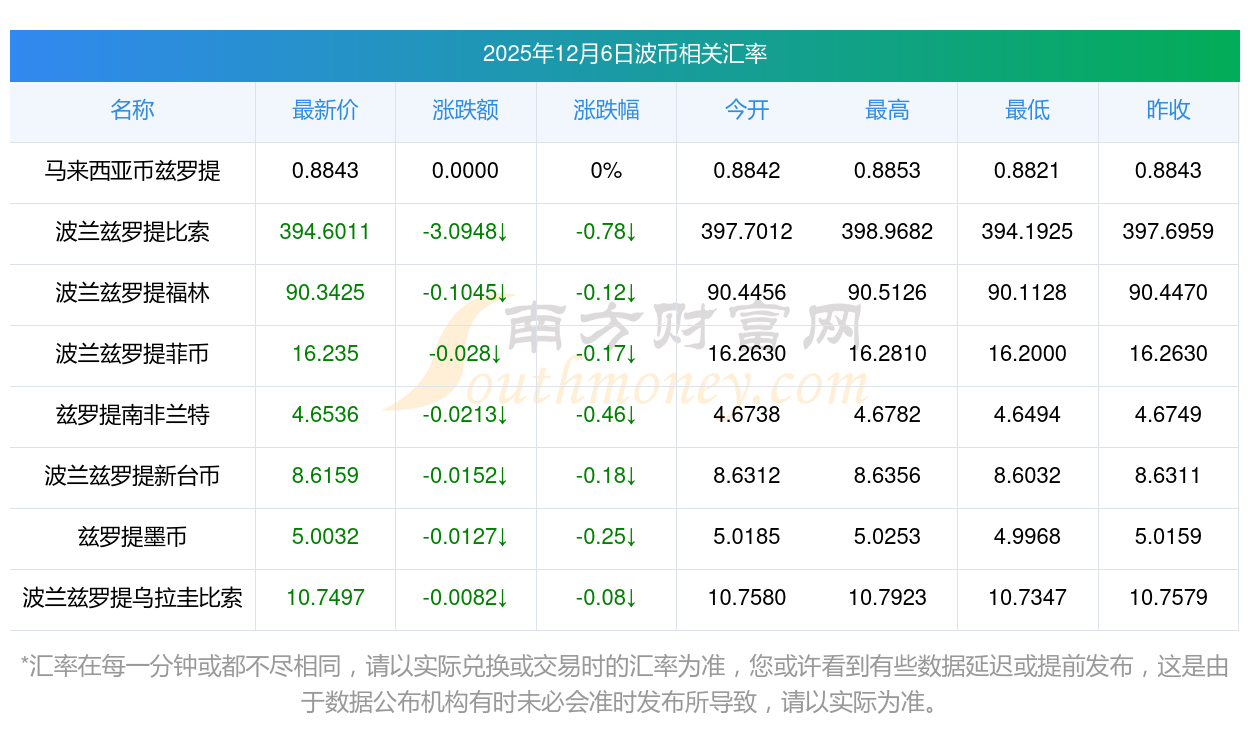Image resolution: width=1250 pixels, height=733 pixels.
Task: Click the previous close 8.6311
Action: click(1168, 476)
